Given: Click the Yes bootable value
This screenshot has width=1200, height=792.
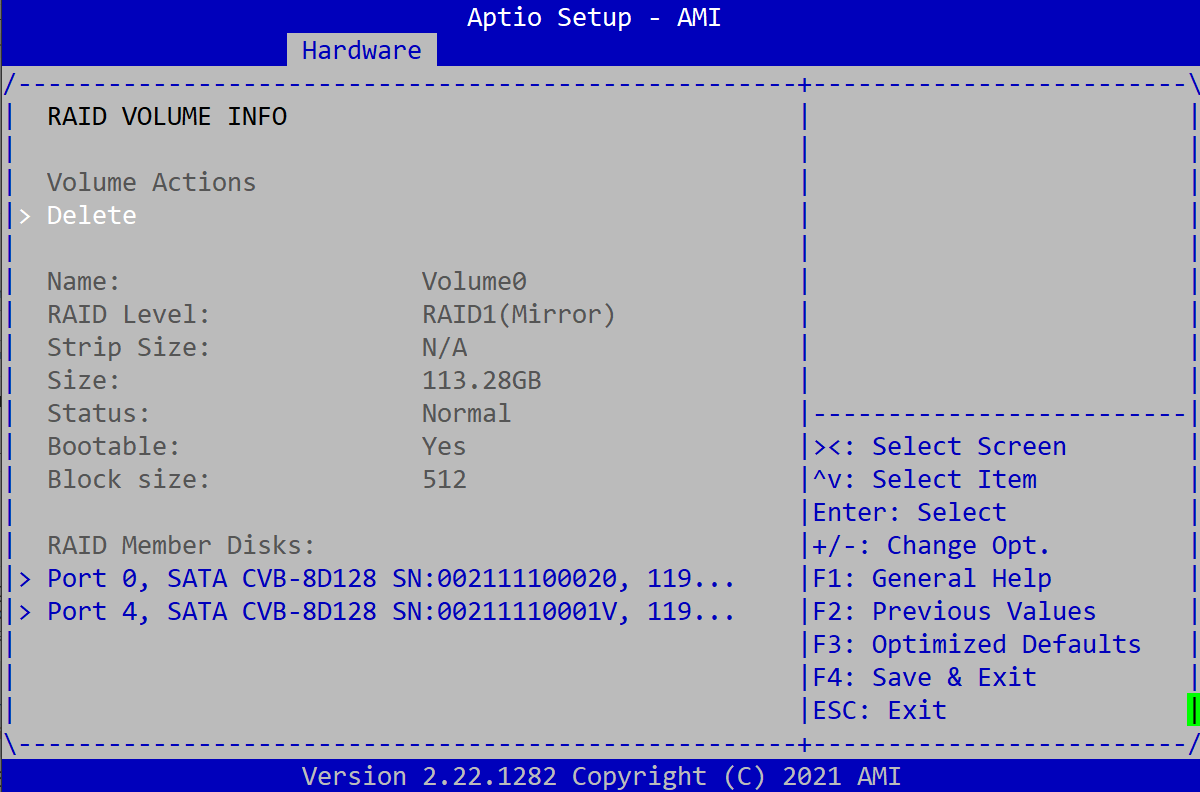Looking at the screenshot, I should 444,446.
